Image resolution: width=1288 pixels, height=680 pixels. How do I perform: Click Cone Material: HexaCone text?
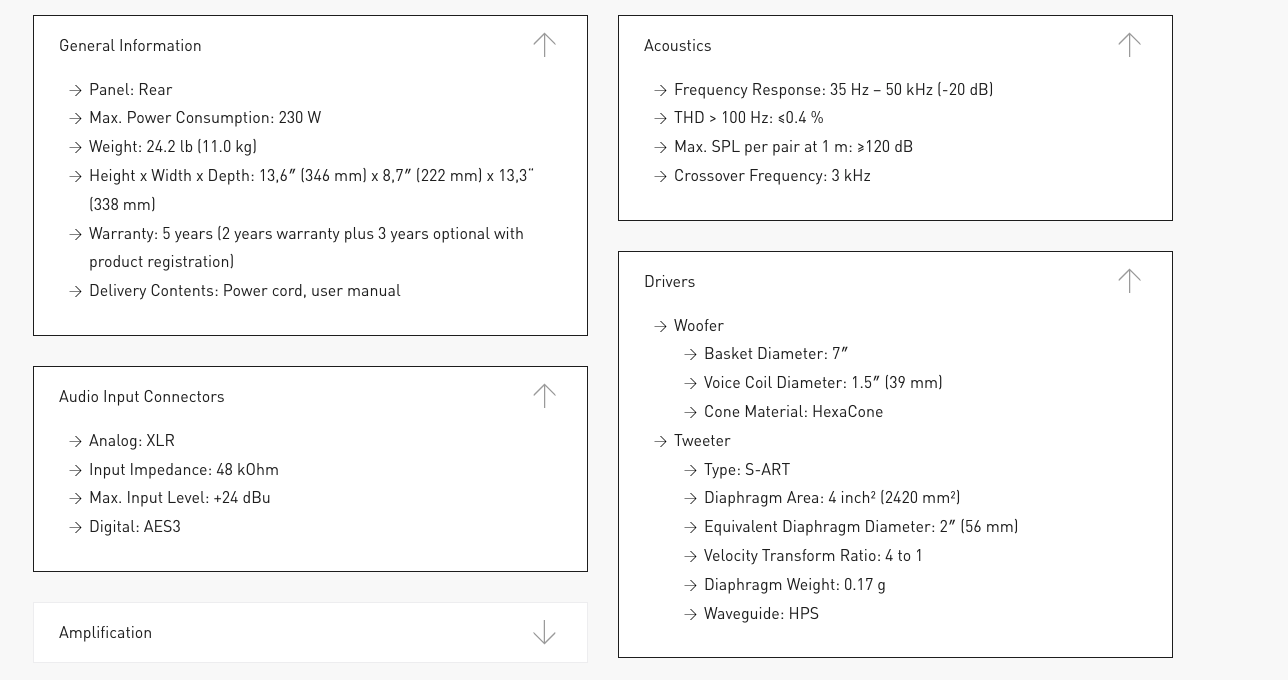point(793,412)
